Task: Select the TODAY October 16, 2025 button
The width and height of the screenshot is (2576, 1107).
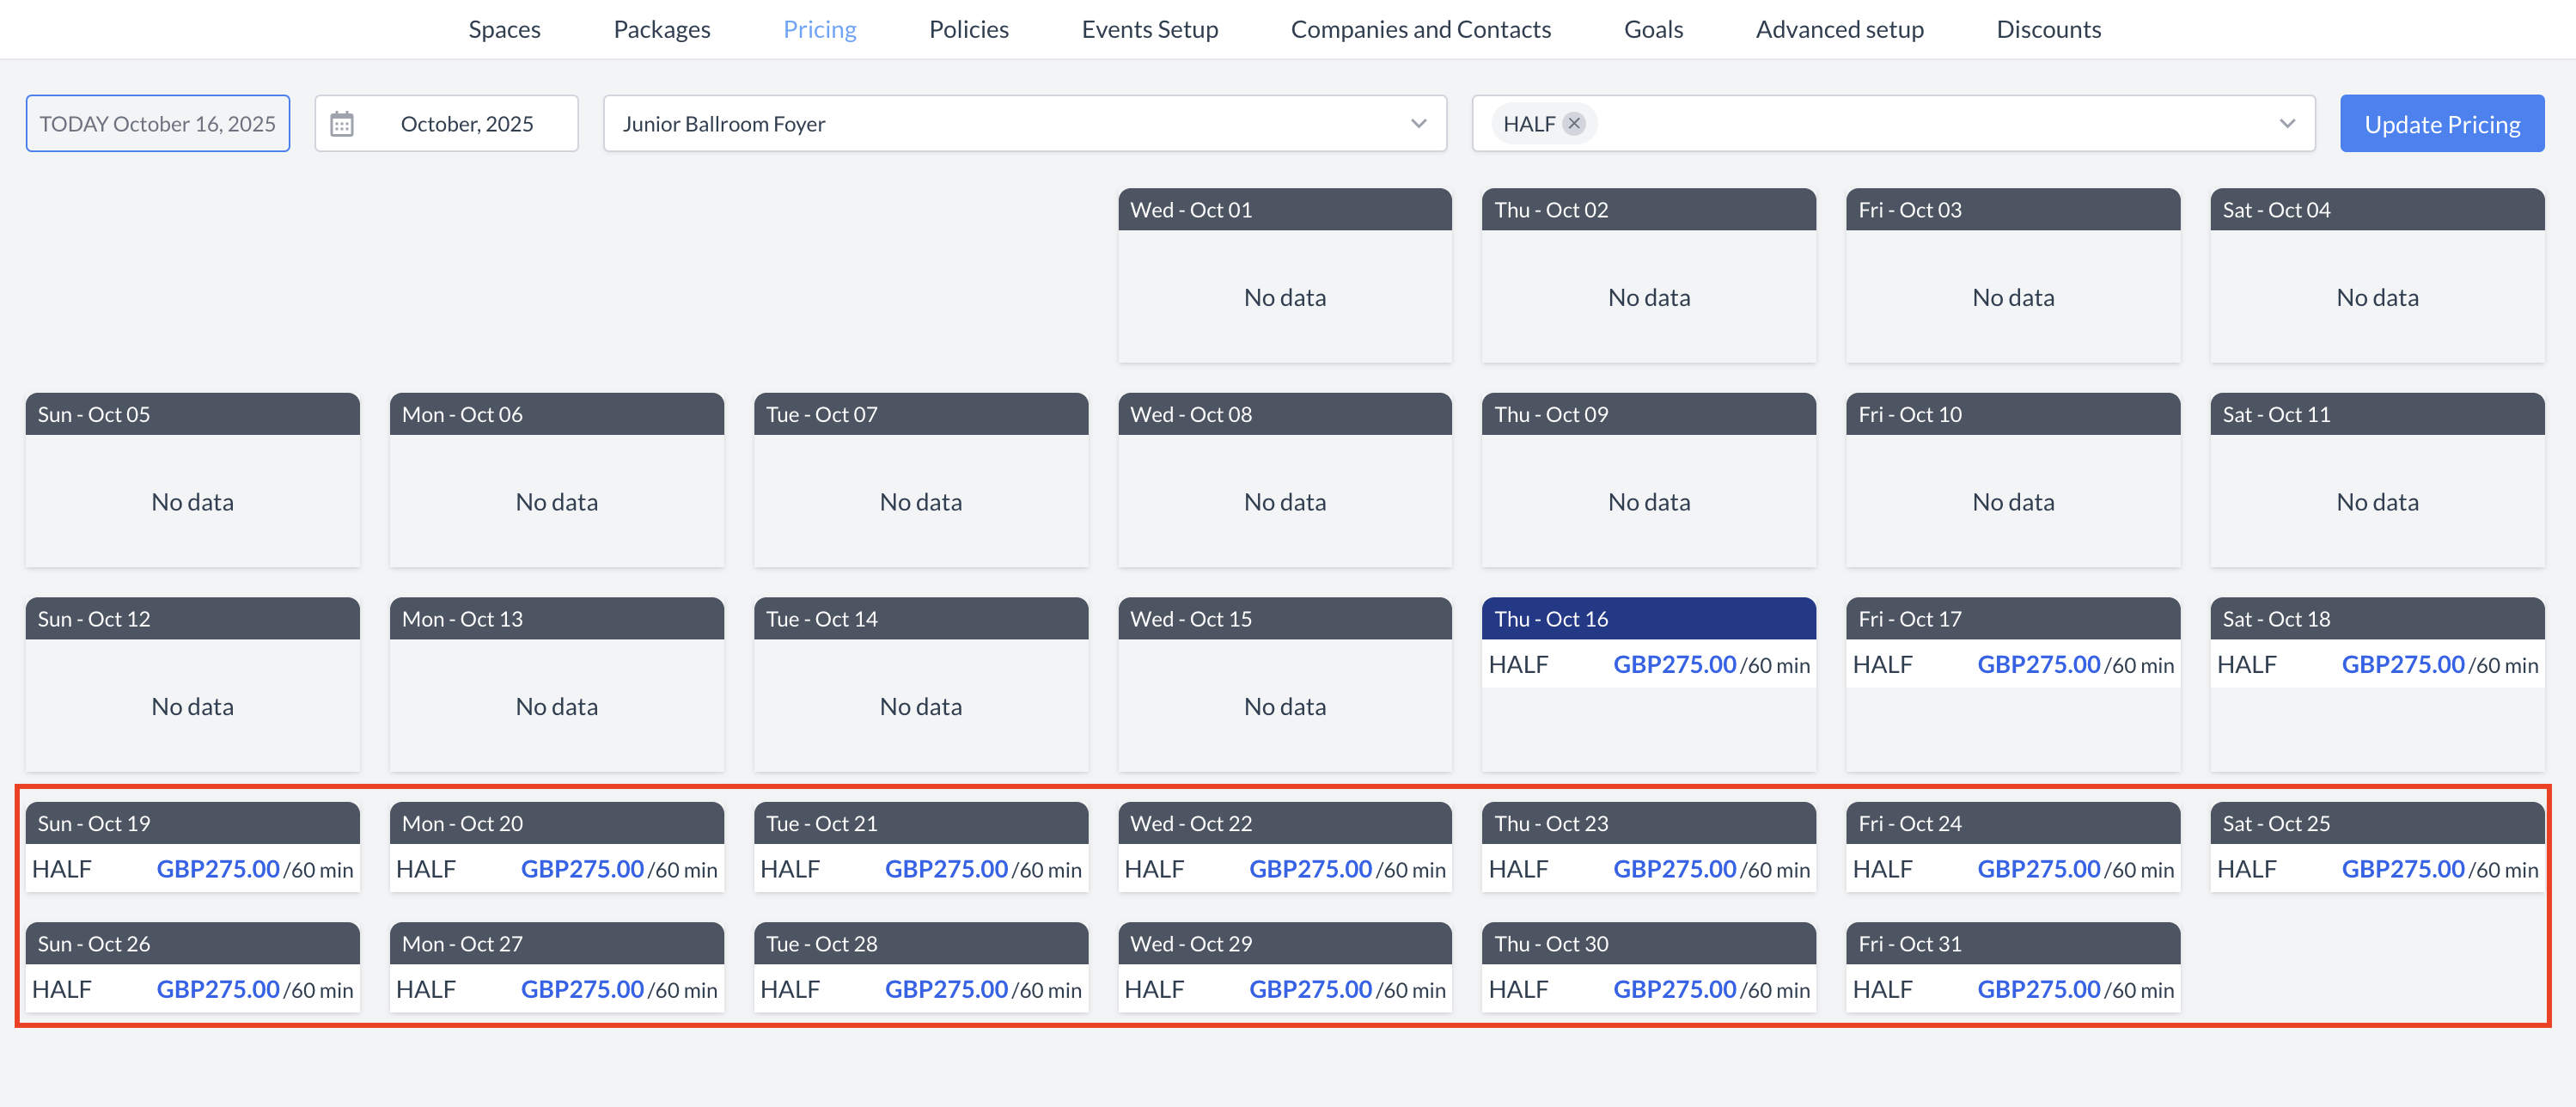Action: tap(157, 123)
